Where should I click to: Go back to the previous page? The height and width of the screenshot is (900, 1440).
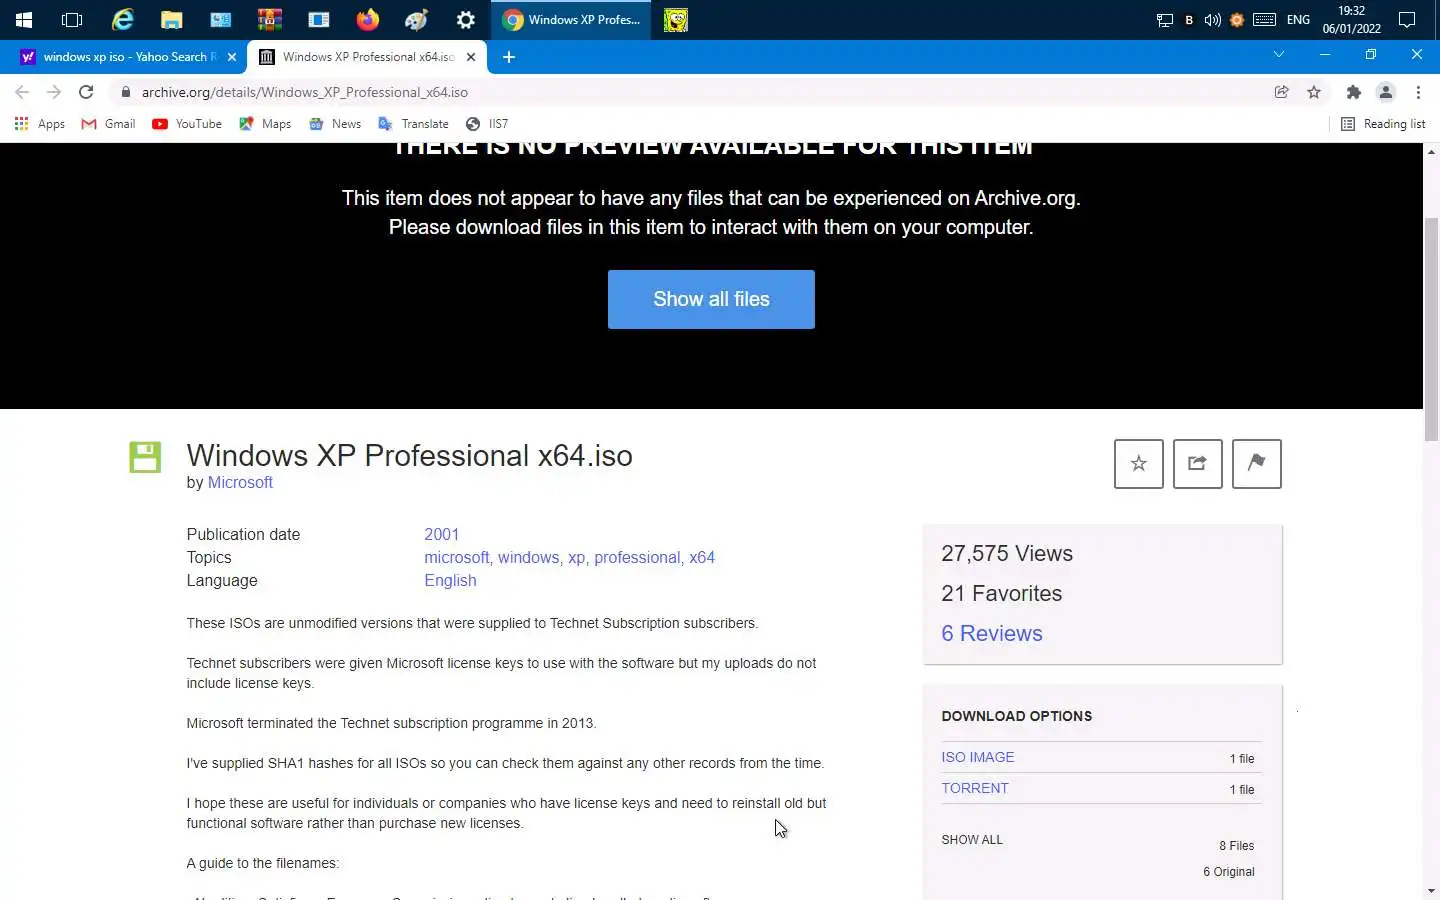[x=22, y=92]
